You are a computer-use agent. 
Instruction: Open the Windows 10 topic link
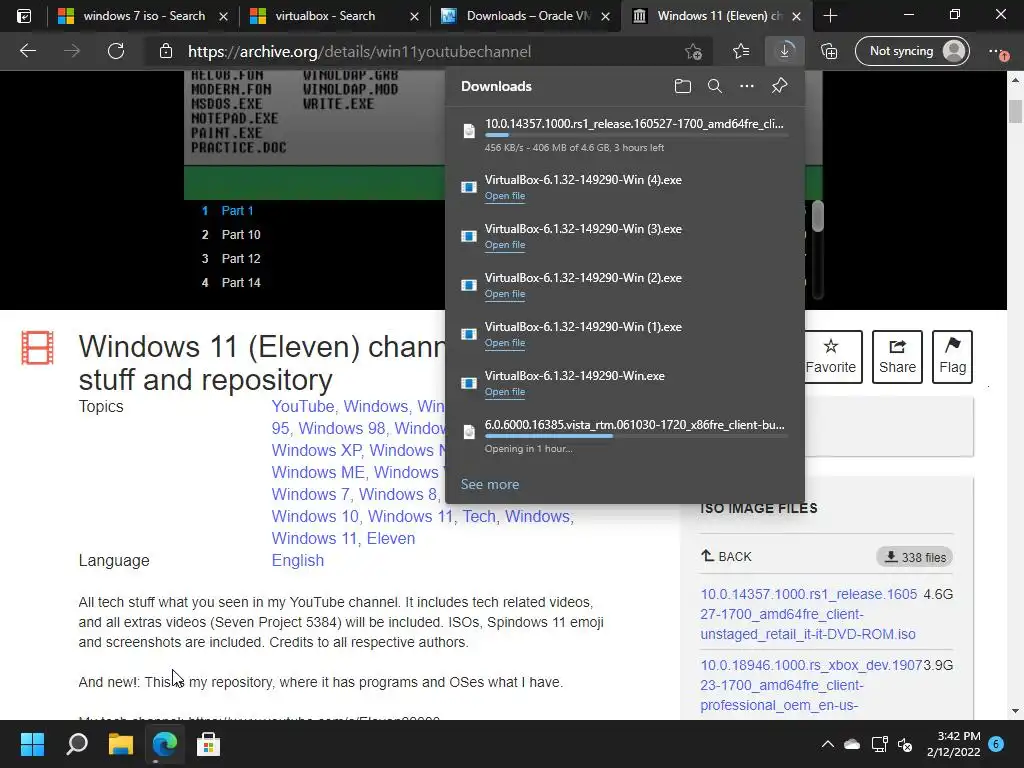(315, 516)
